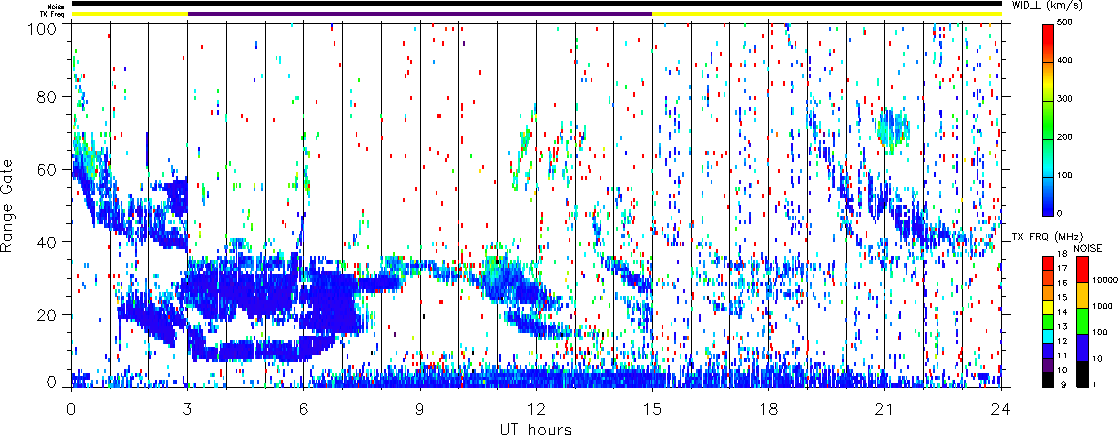Pick the purple 10–11 MHz TX FRQ swatch
Viewport: 1118px width, 435px height.
[1048, 366]
